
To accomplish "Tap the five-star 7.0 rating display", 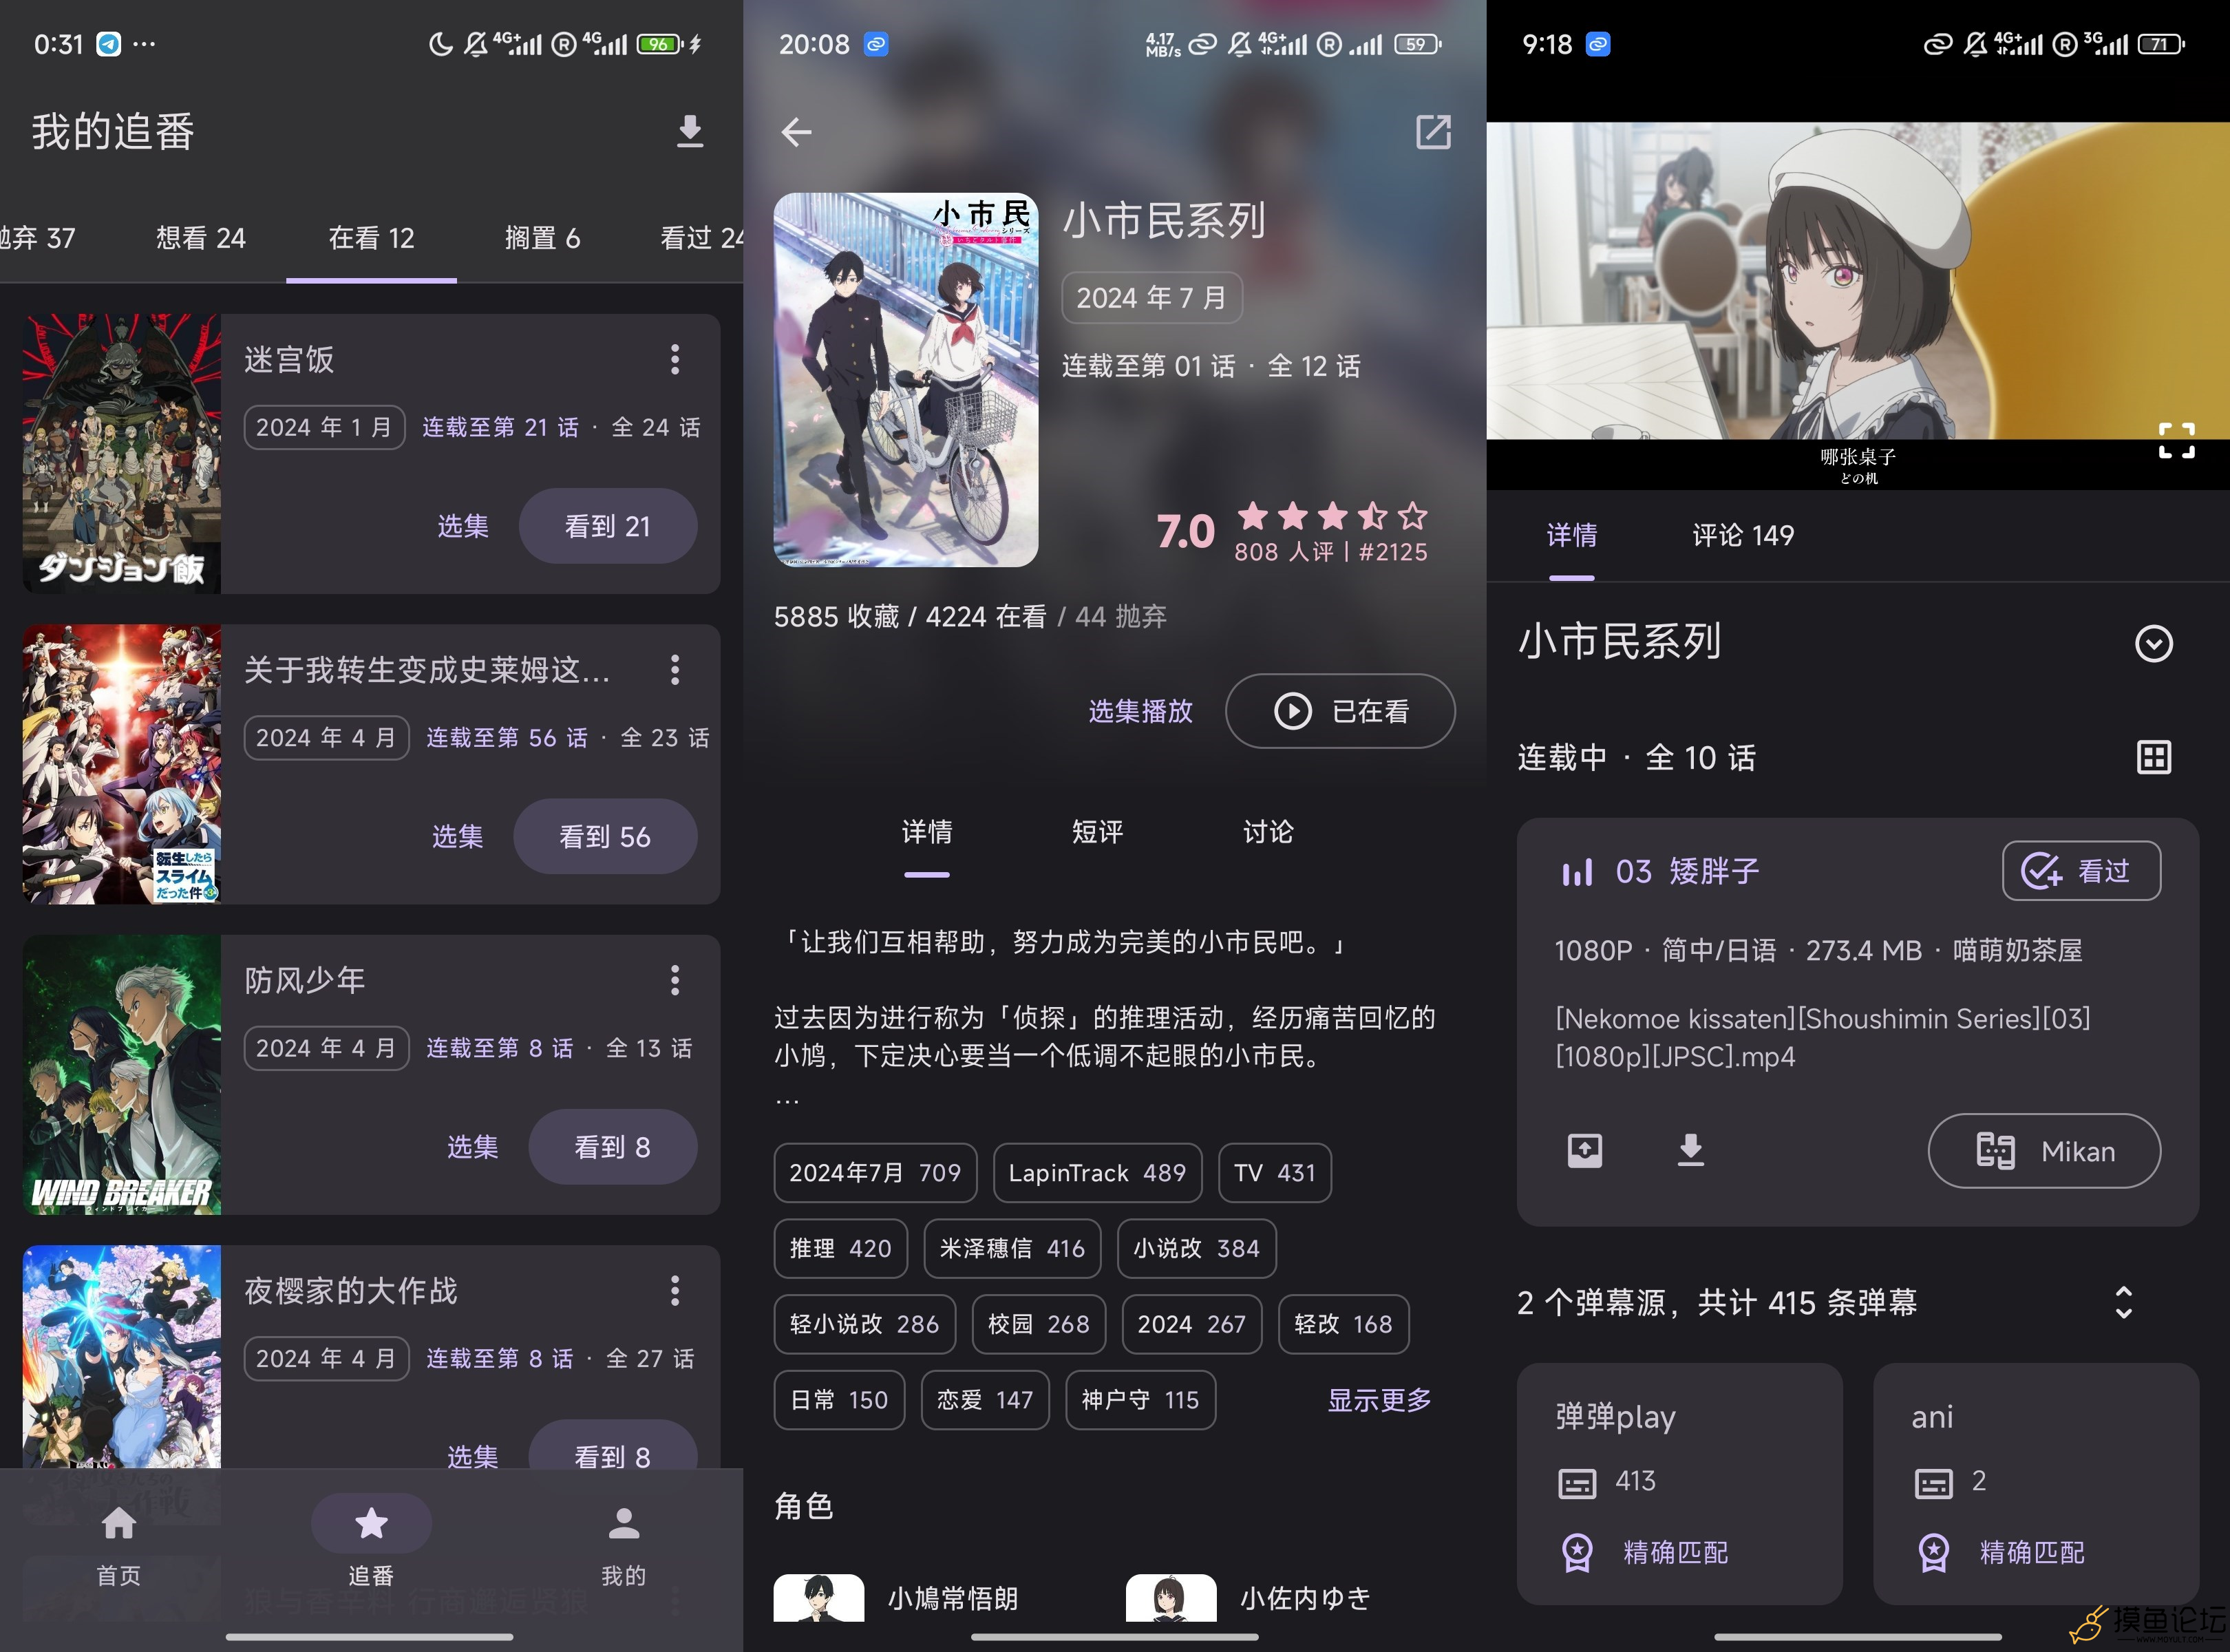I will [1292, 532].
